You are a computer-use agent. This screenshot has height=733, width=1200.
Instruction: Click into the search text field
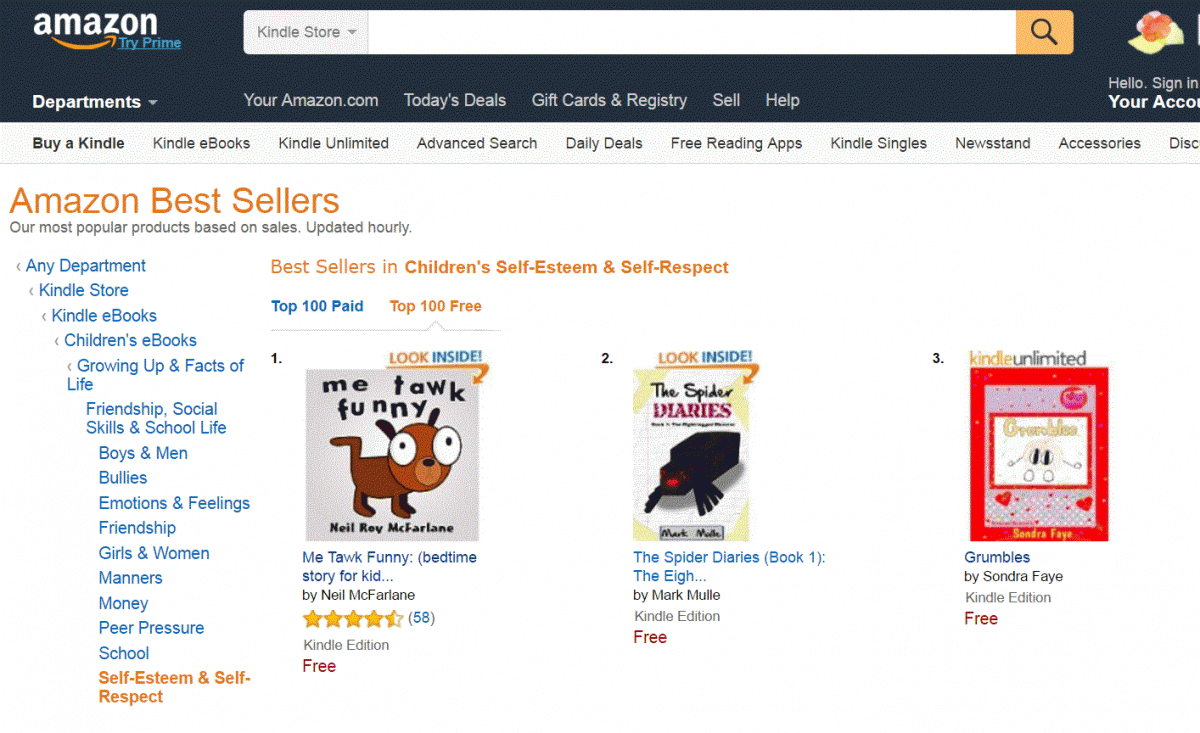click(690, 32)
